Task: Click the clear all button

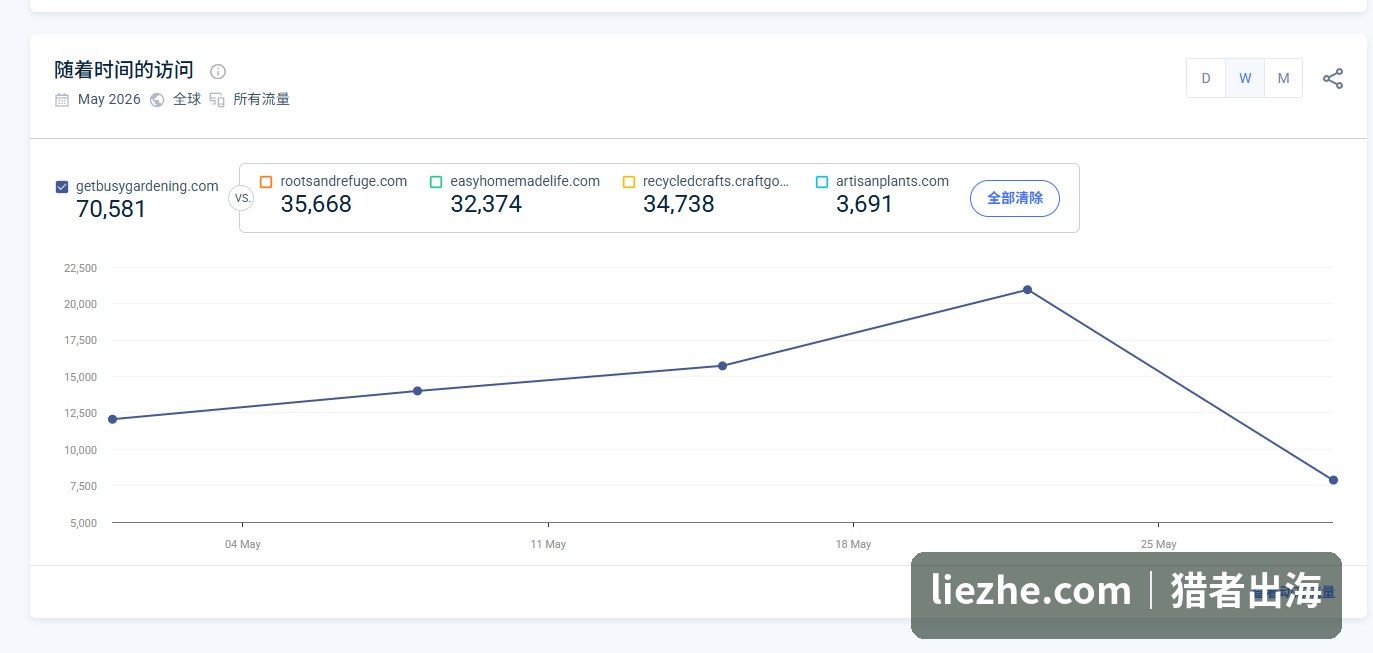Action: [x=1015, y=198]
